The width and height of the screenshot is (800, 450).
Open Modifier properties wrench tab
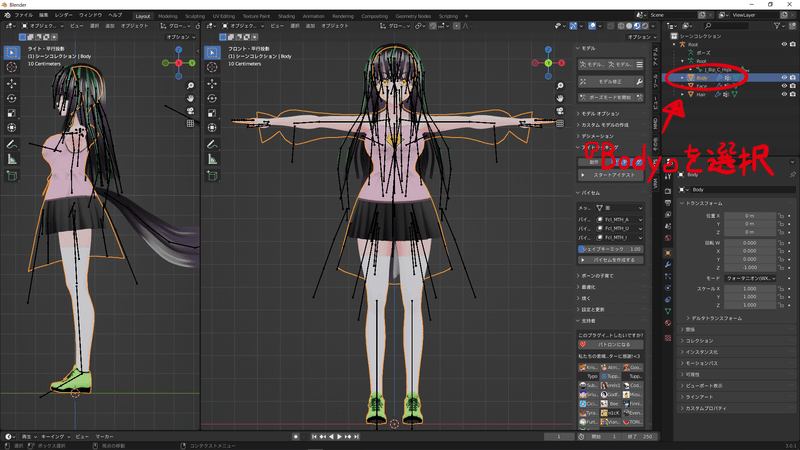click(668, 265)
